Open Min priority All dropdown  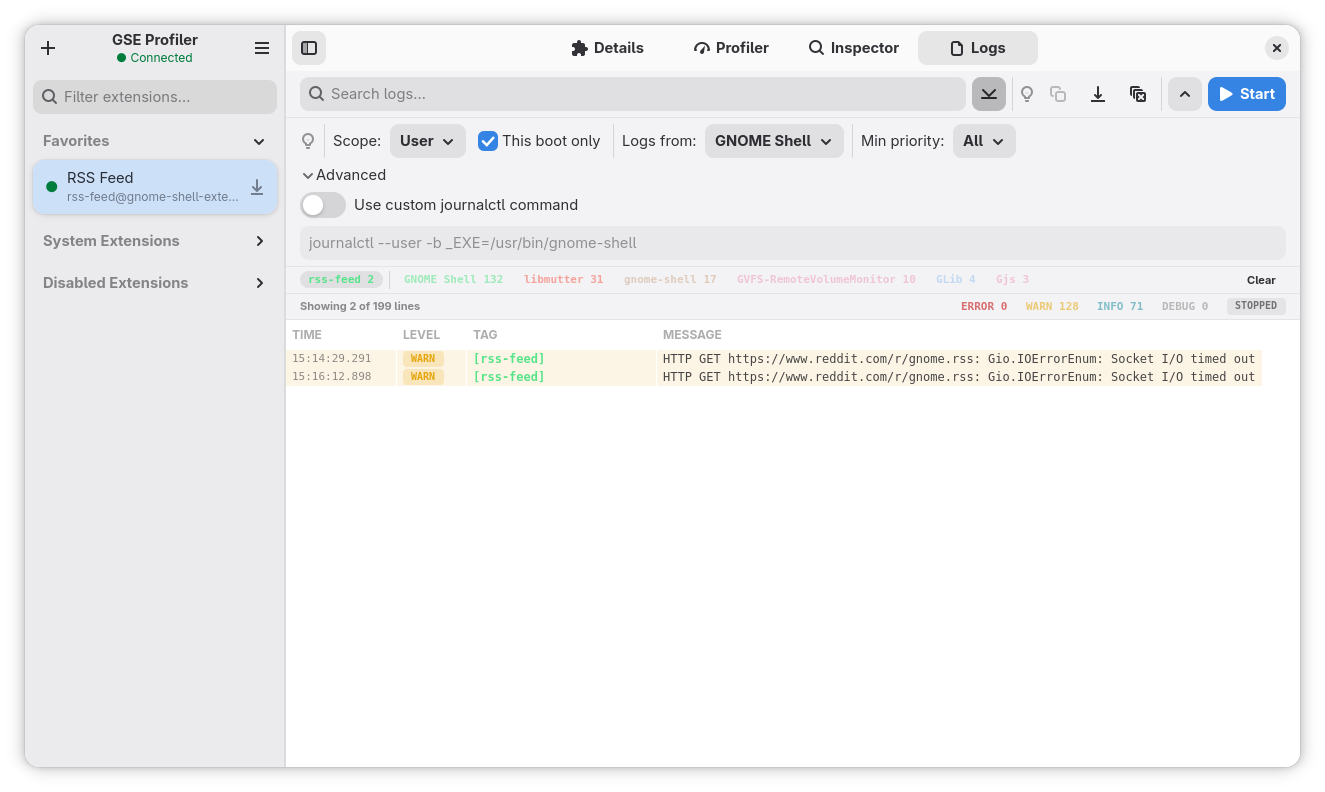(x=984, y=141)
